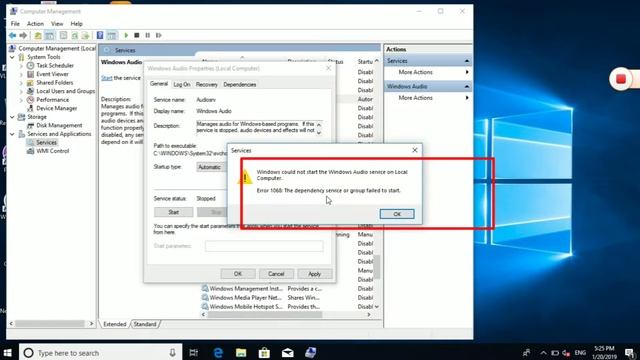Expand the Task Scheduler tree node
The image size is (640, 360).
(21, 66)
